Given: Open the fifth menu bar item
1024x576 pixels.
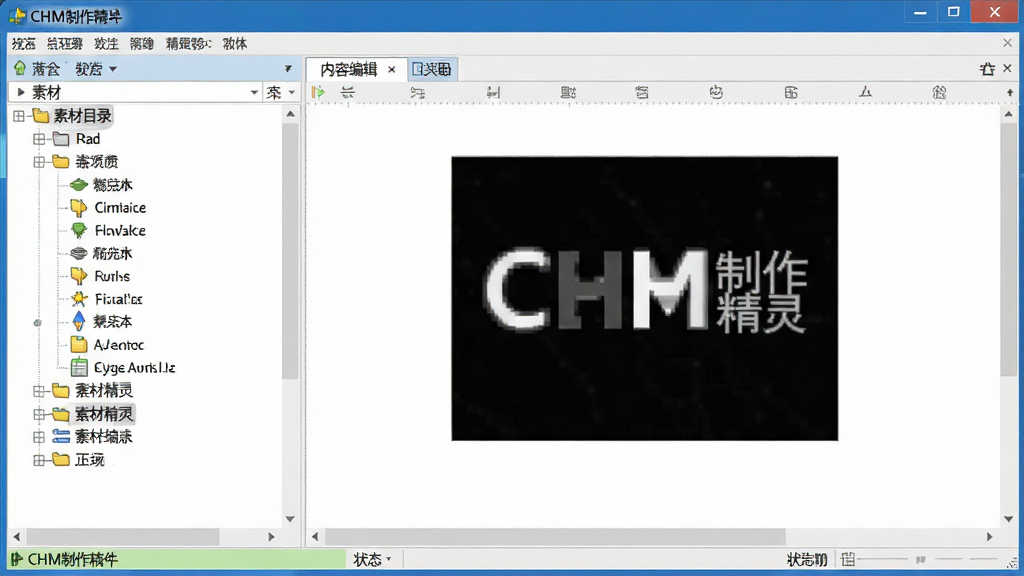Looking at the screenshot, I should click(x=188, y=44).
